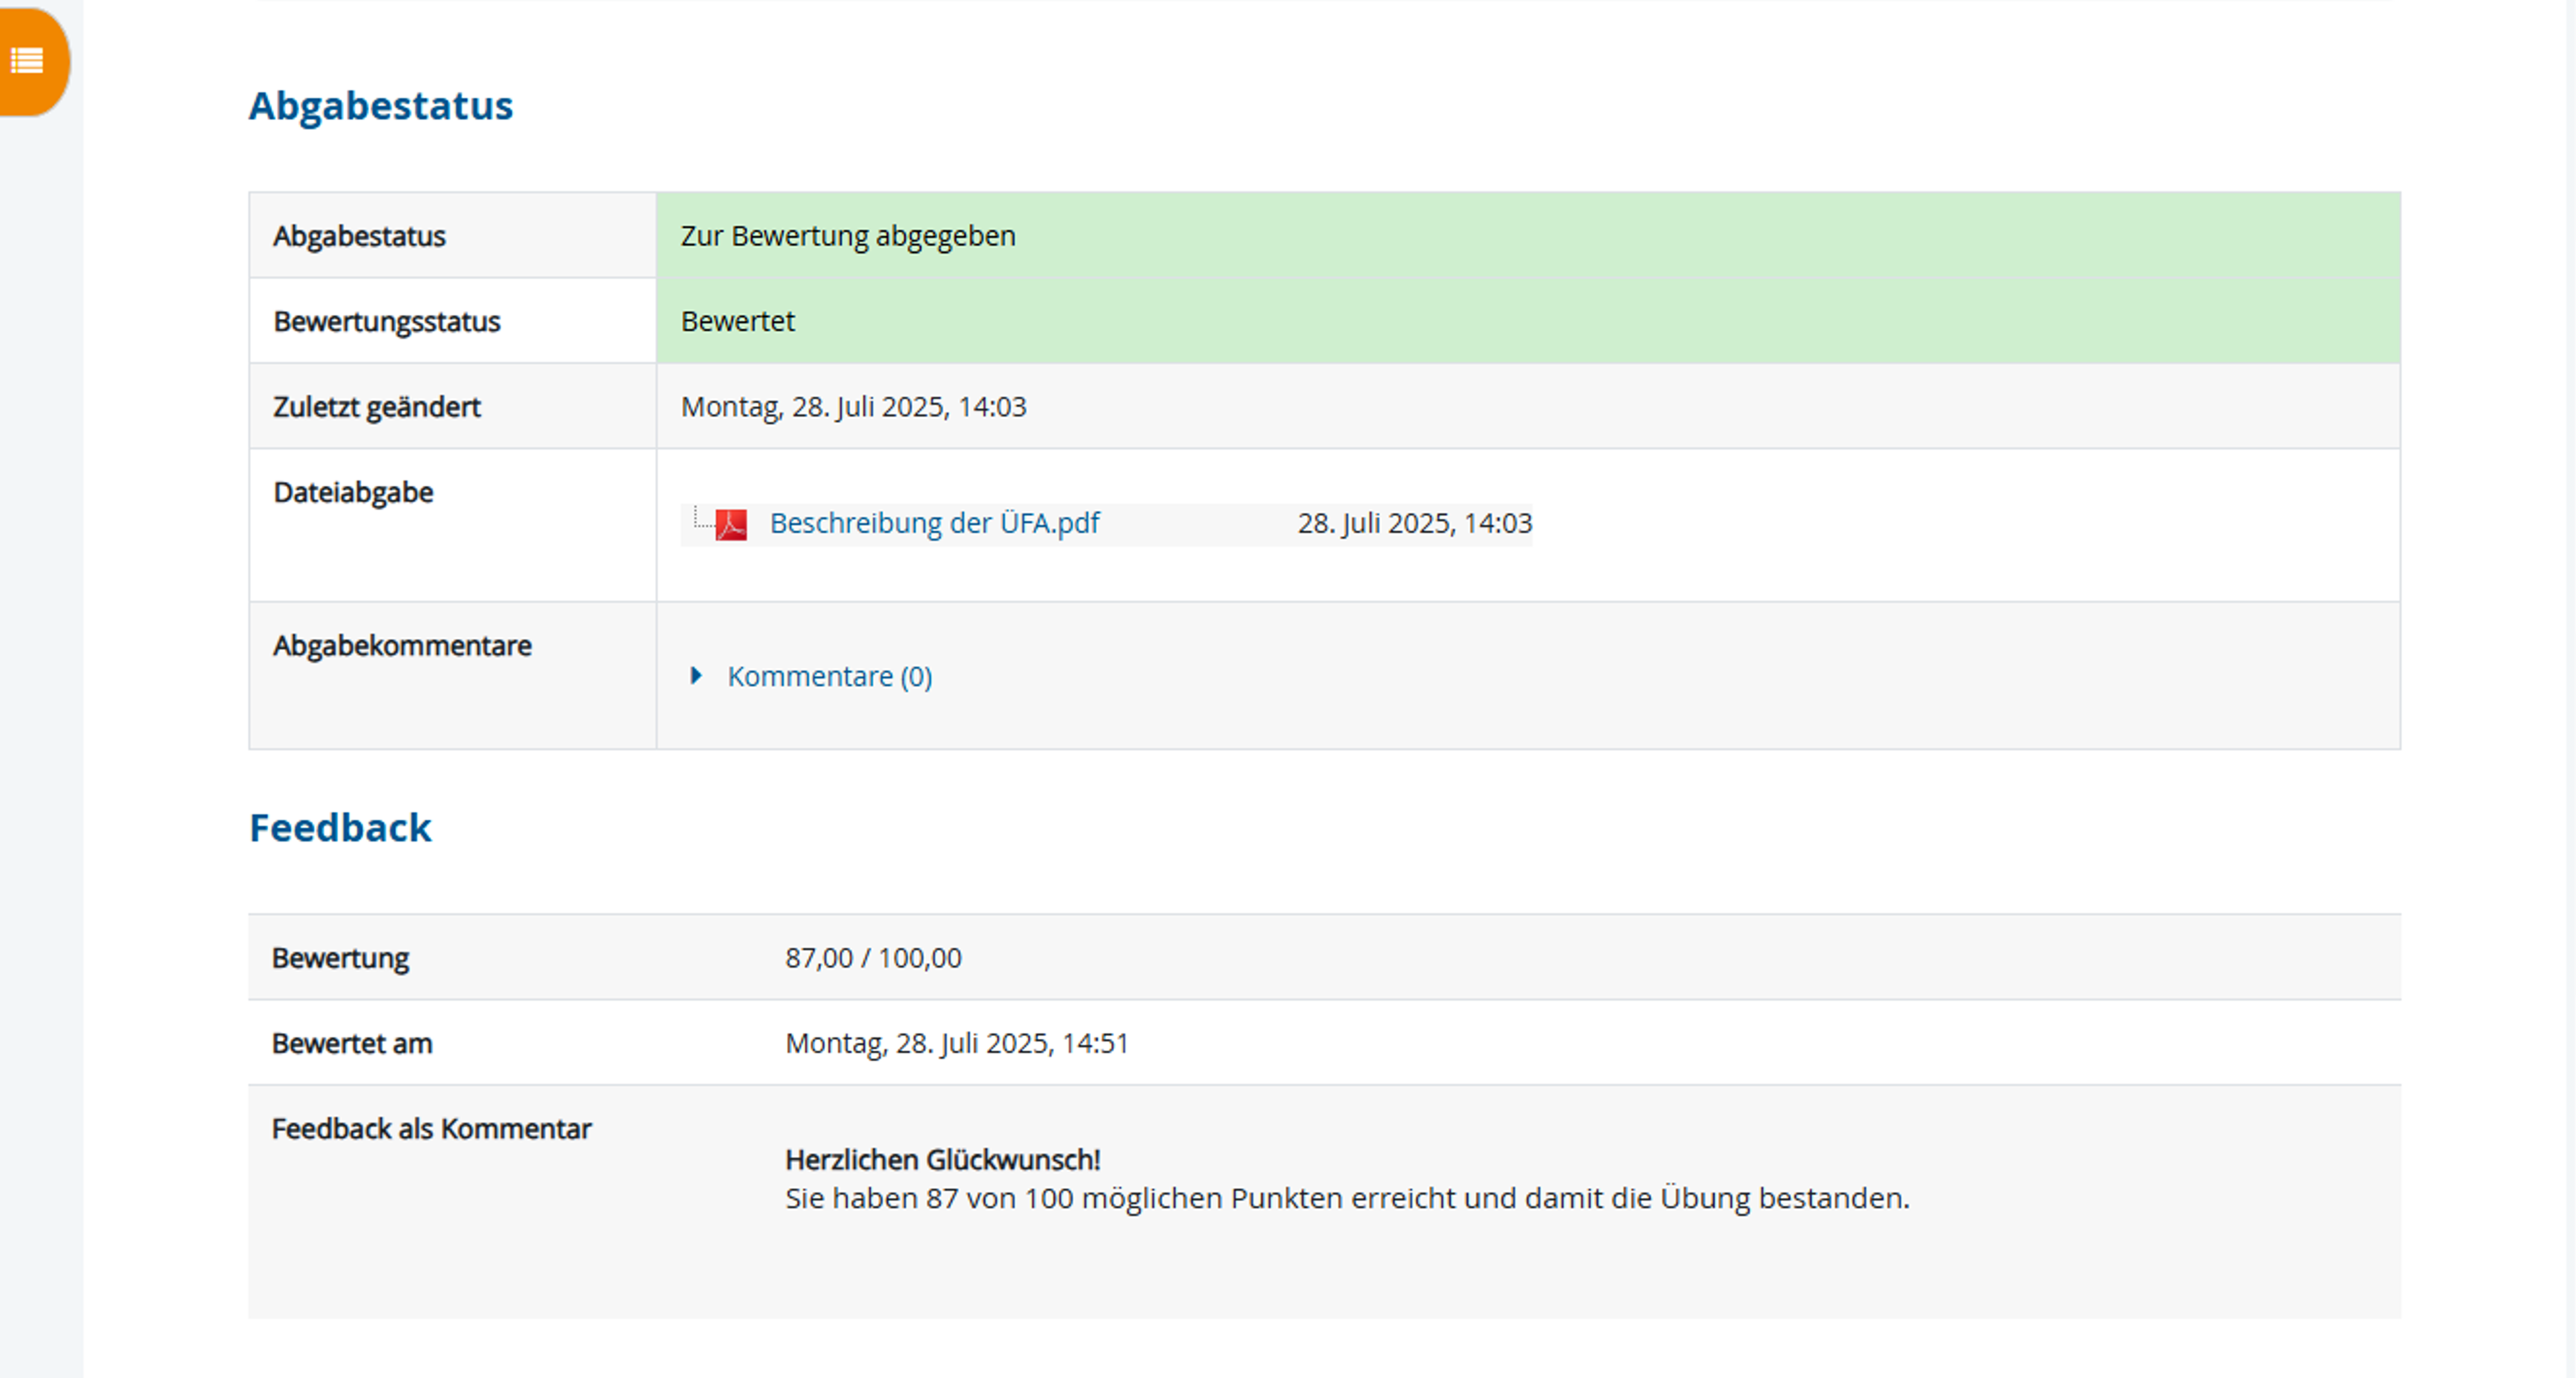Image resolution: width=2576 pixels, height=1378 pixels.
Task: Click the 'Bewertungsstatus' row label
Action: coord(386,322)
